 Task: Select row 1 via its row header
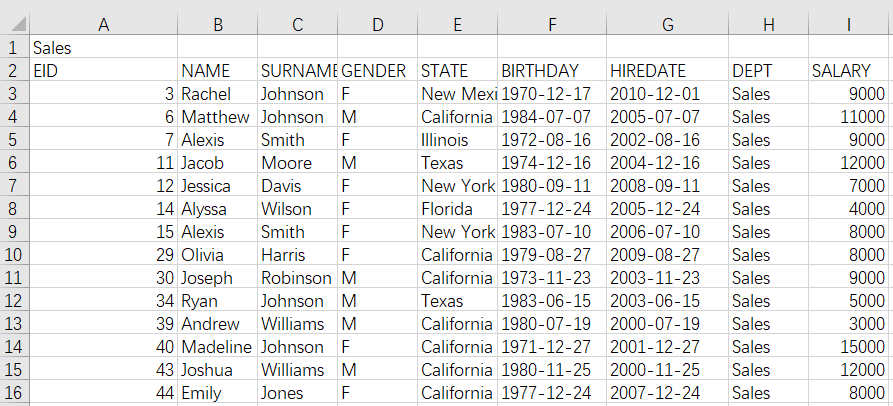pos(14,47)
